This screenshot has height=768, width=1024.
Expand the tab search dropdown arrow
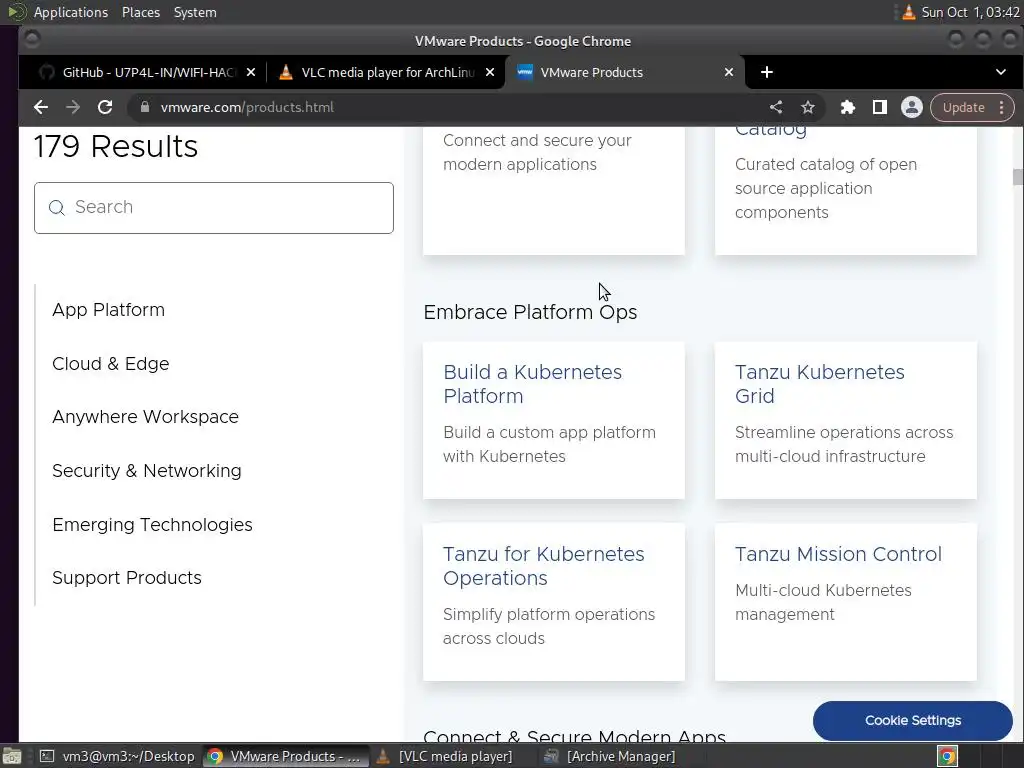coord(1000,72)
